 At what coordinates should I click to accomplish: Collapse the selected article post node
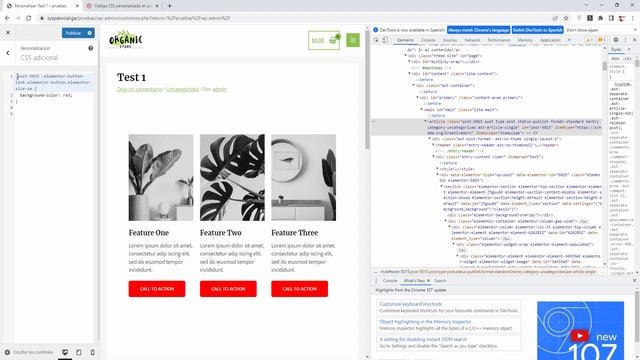(x=426, y=122)
